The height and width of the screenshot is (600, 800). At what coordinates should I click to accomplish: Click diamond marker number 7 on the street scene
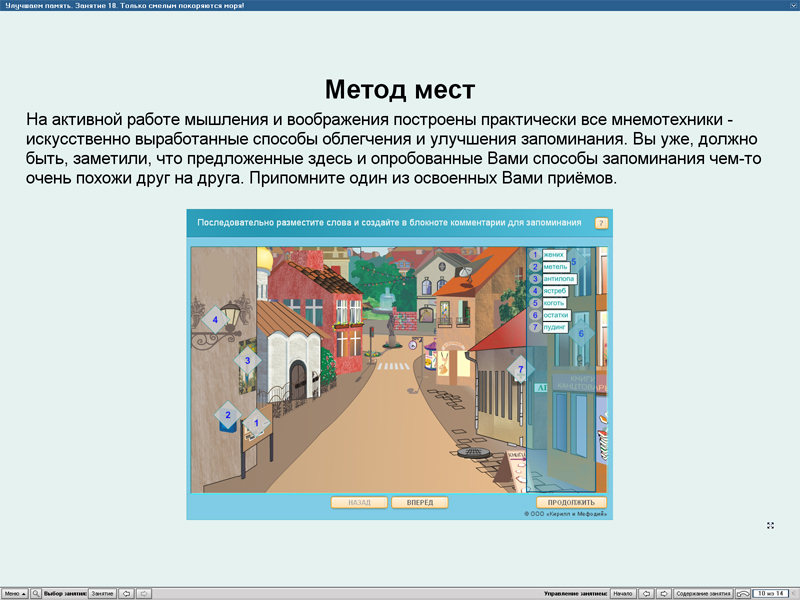point(520,370)
